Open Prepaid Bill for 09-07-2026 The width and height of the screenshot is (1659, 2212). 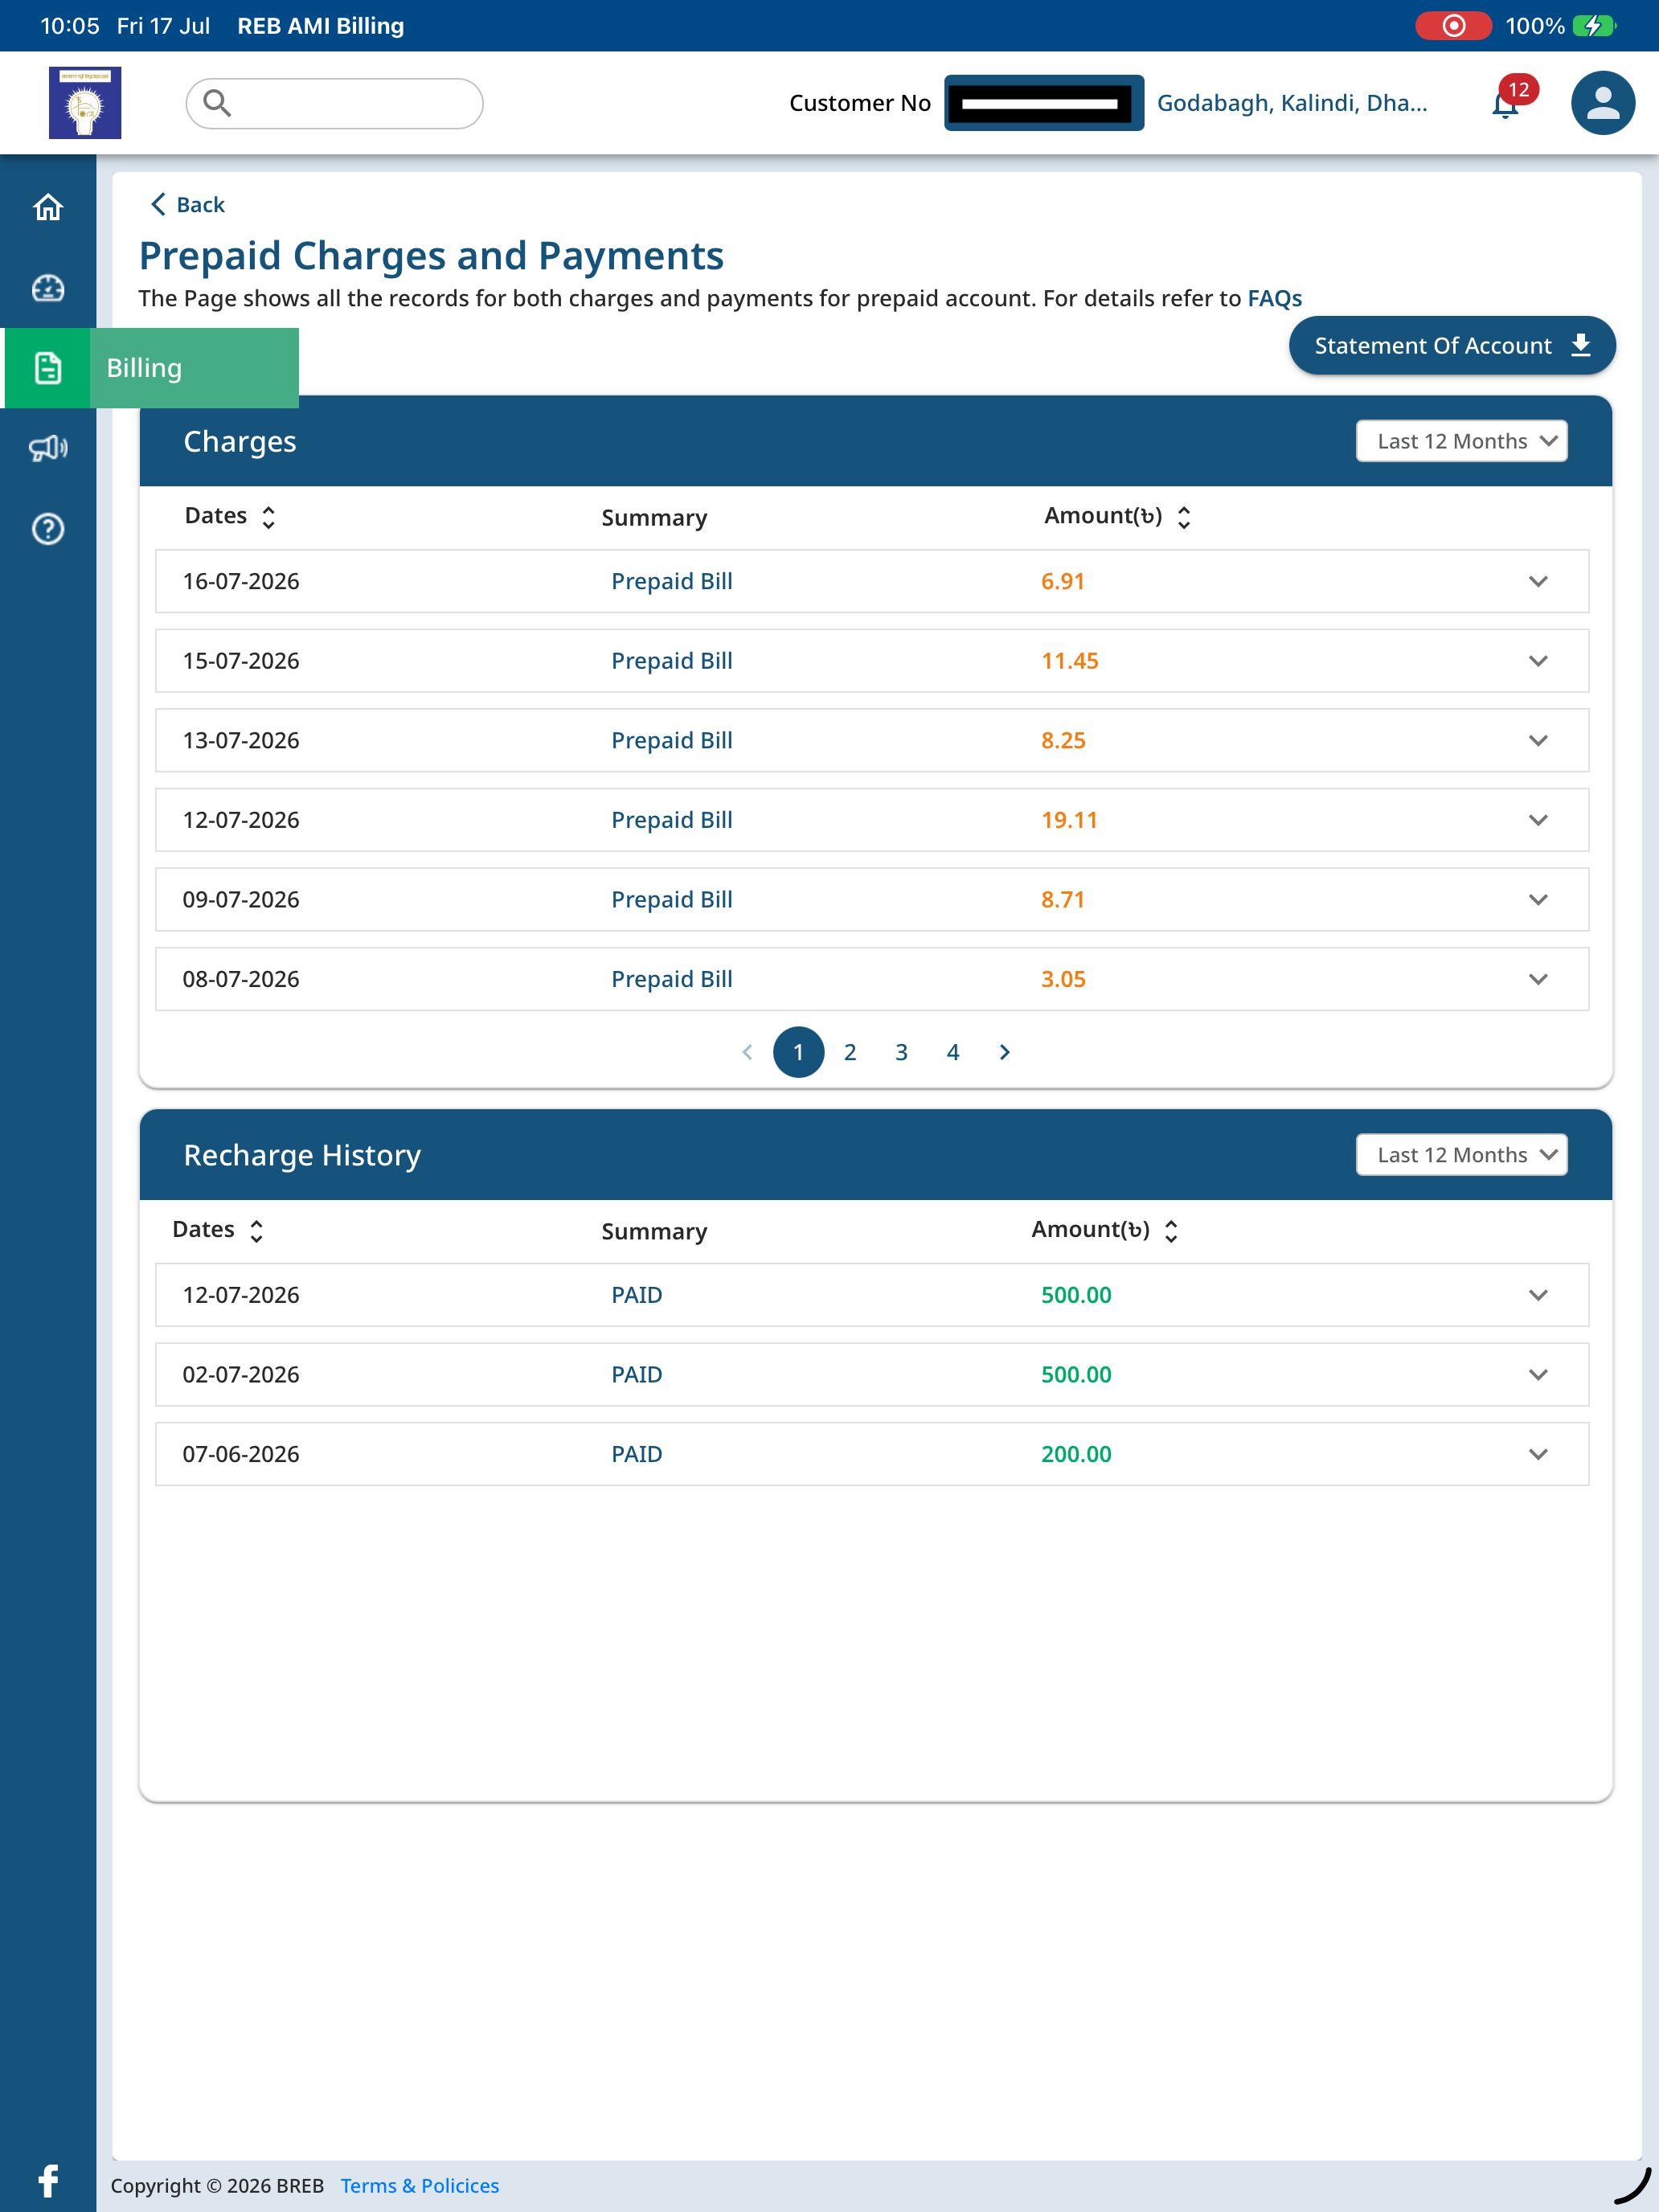tap(672, 899)
